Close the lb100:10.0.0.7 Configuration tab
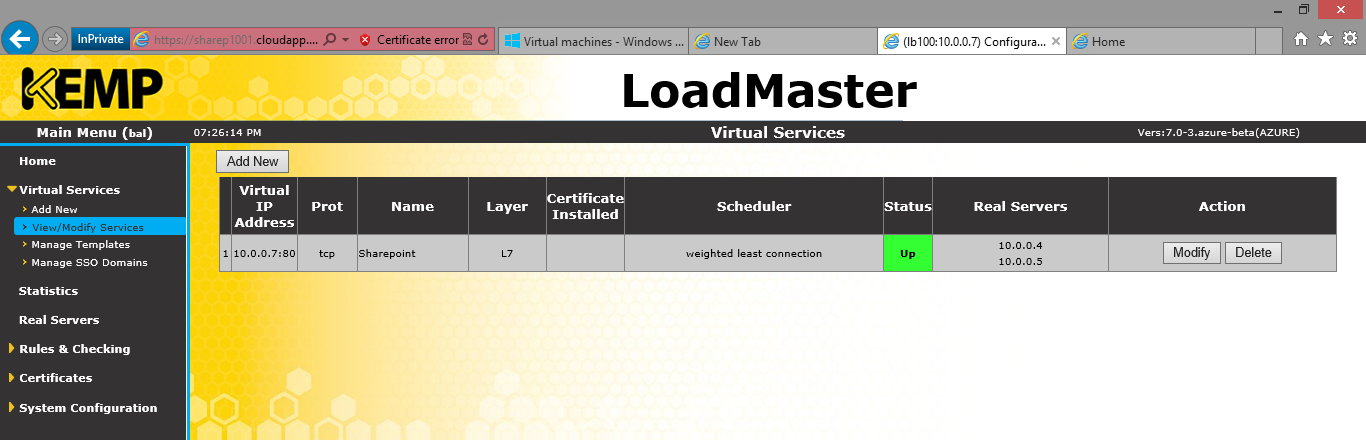Image resolution: width=1366 pixels, height=440 pixels. pyautogui.click(x=1056, y=41)
